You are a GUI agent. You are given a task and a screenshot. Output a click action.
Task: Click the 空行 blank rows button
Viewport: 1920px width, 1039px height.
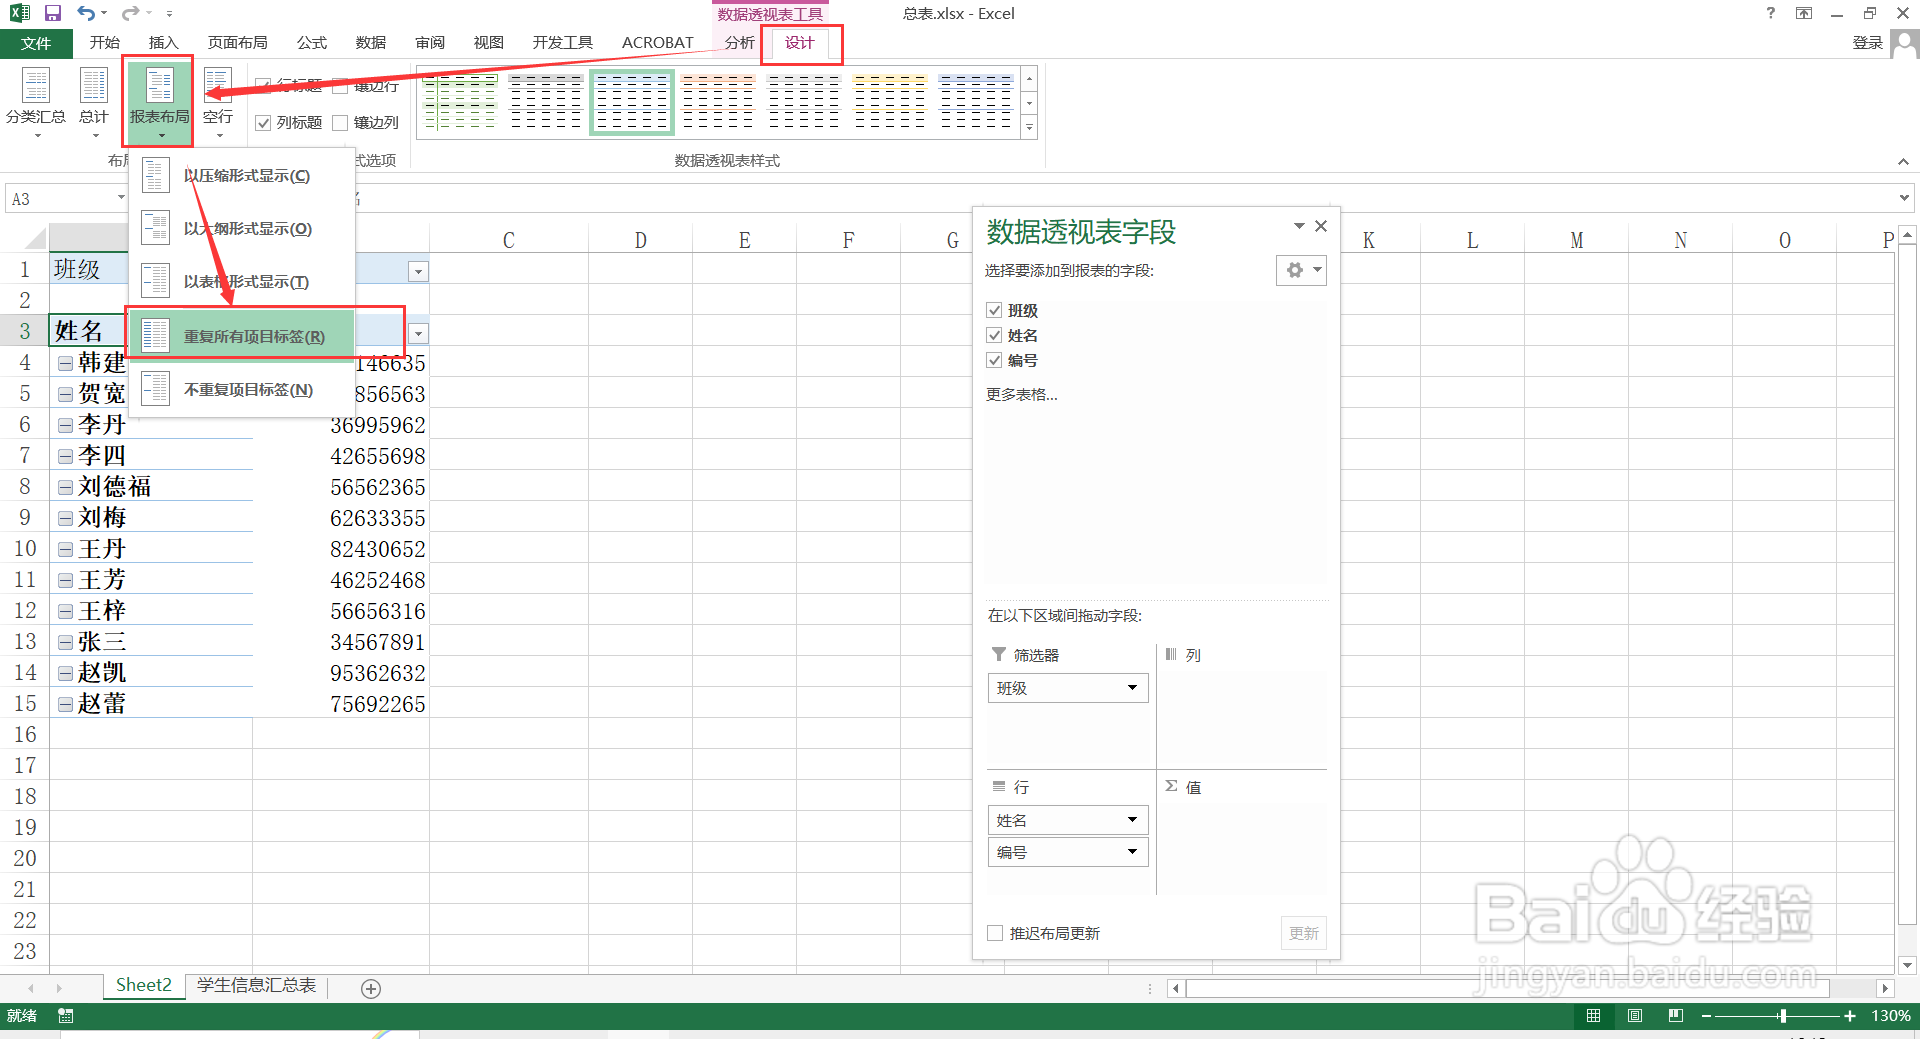coord(218,102)
